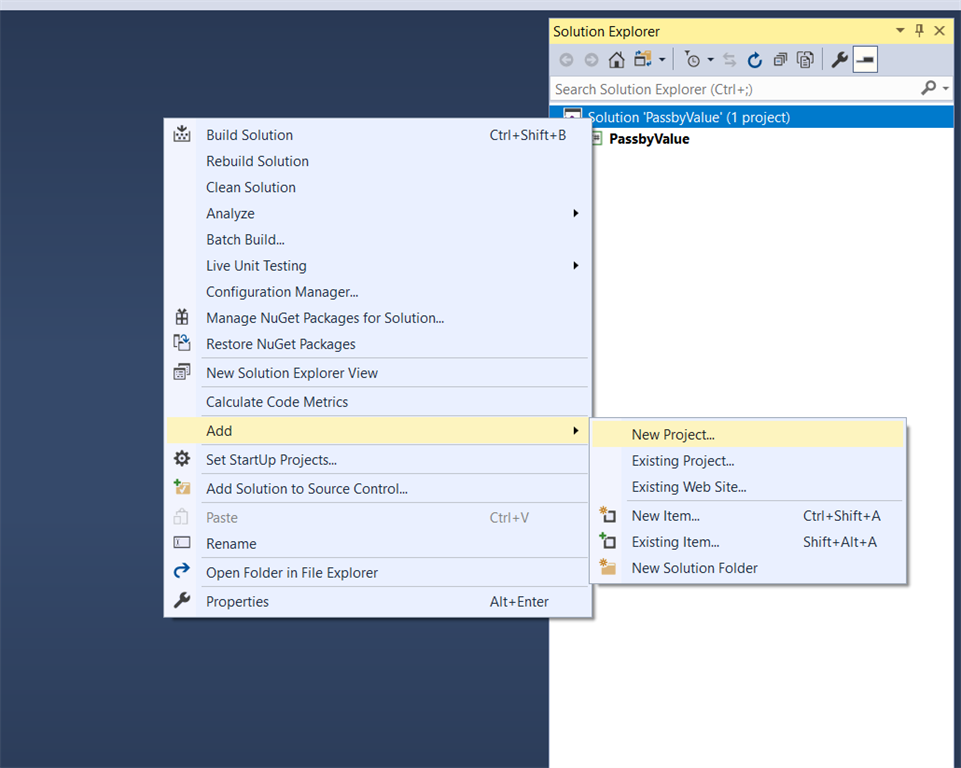Click the New Solution Explorer View icon
The image size is (961, 768).
click(x=182, y=371)
